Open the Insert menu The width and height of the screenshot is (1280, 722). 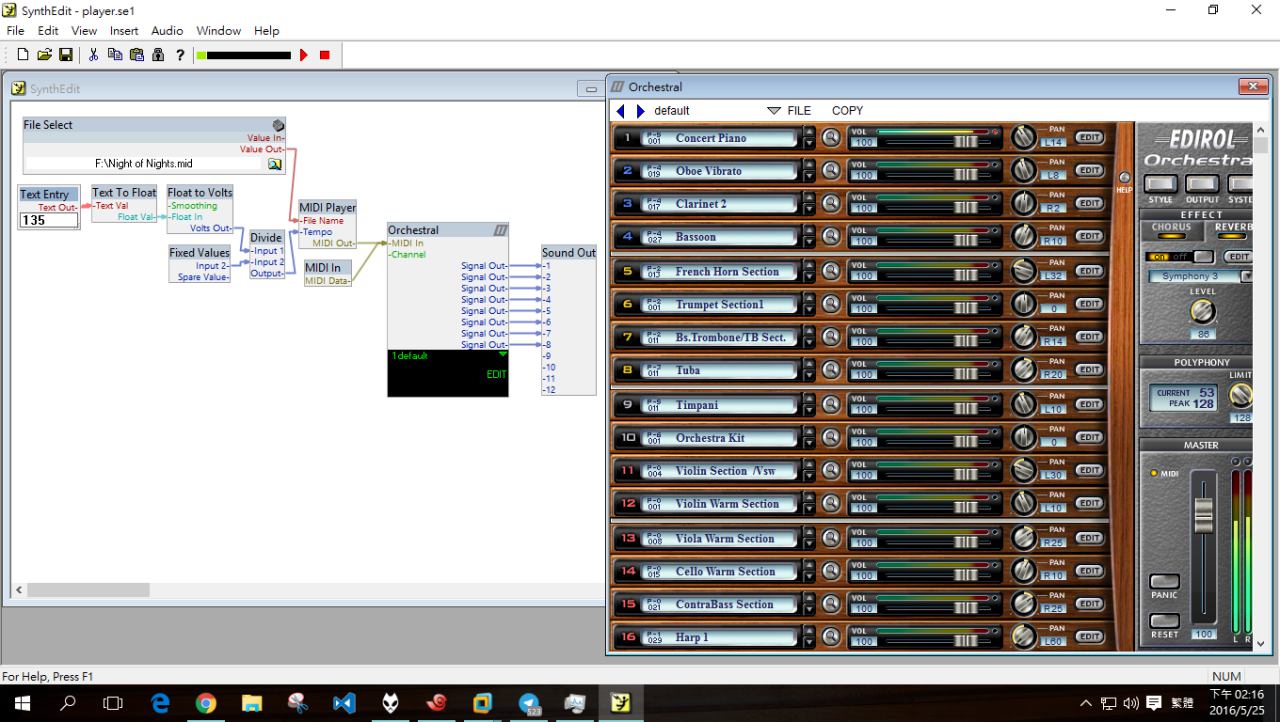click(x=124, y=31)
